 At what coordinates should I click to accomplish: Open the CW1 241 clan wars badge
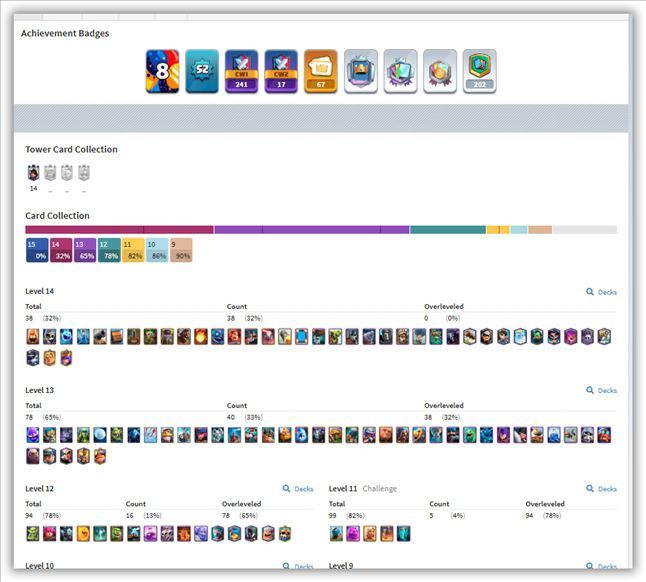tap(241, 71)
